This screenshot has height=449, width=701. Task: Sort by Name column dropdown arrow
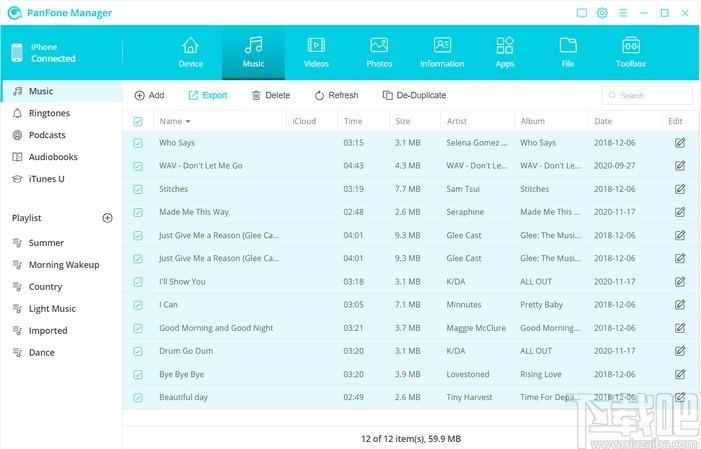(x=188, y=122)
